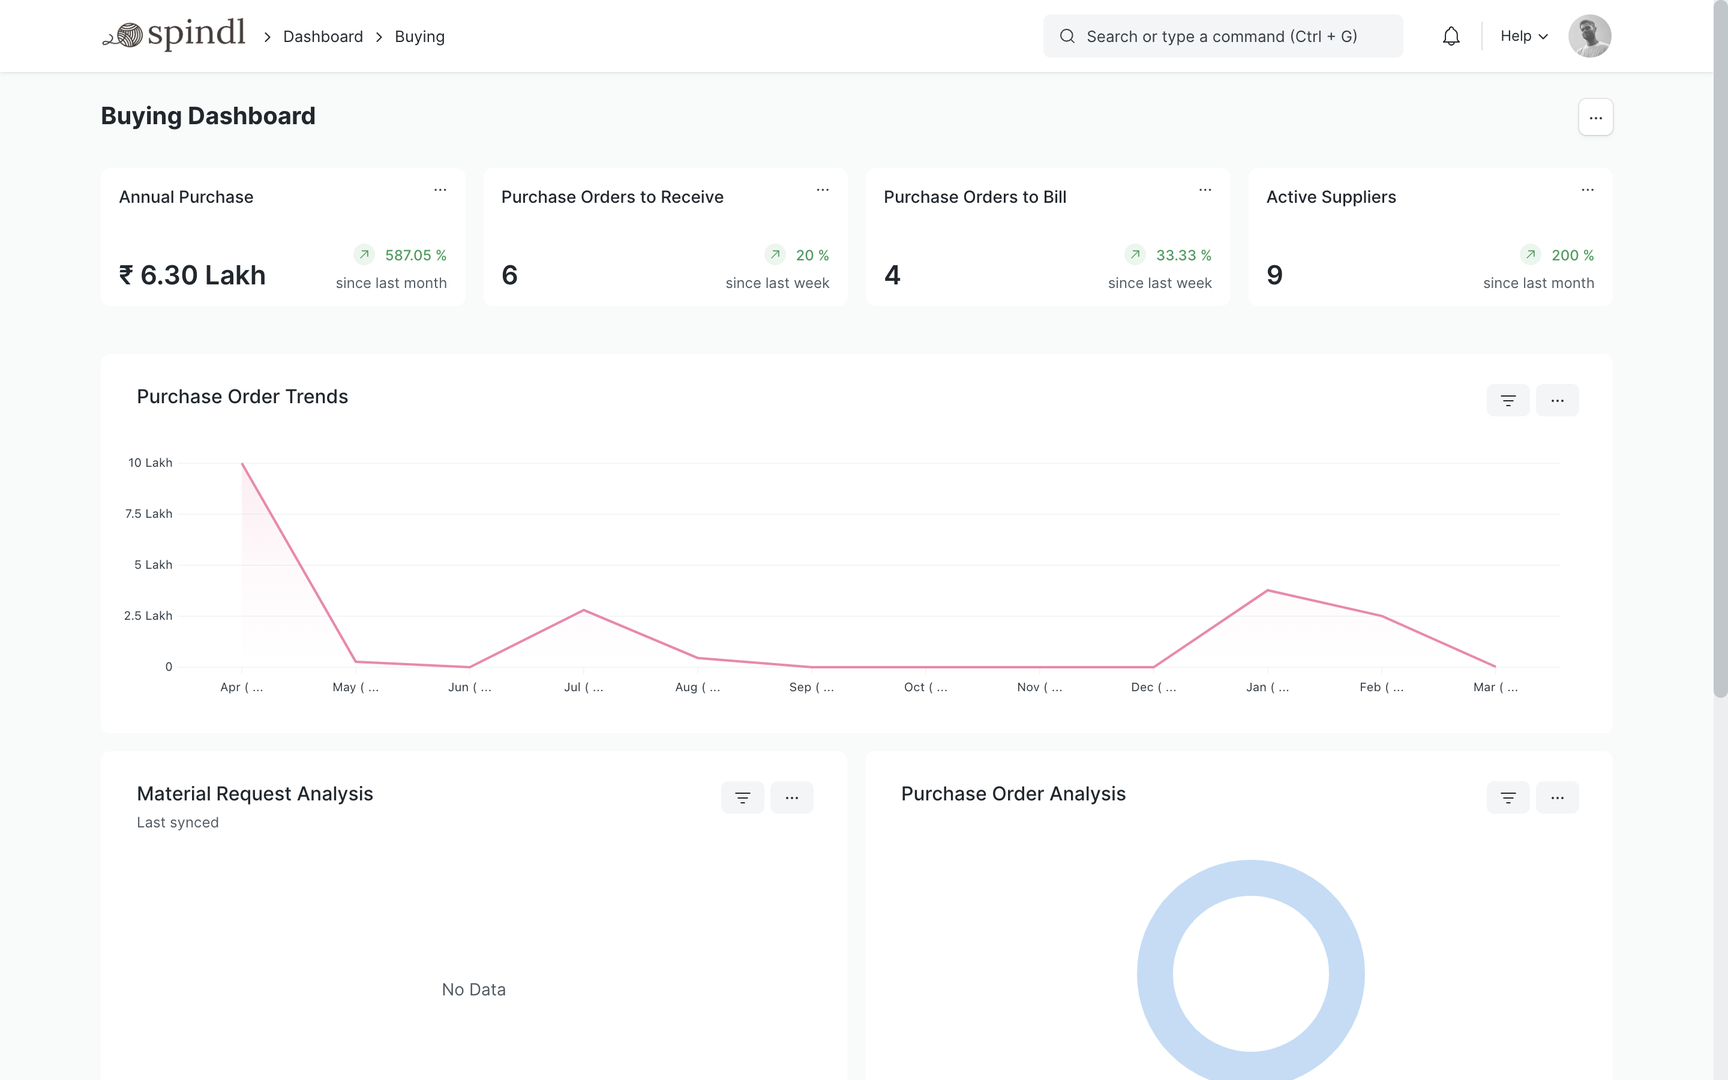
Task: Go to Buying breadcrumb
Action: (x=420, y=36)
